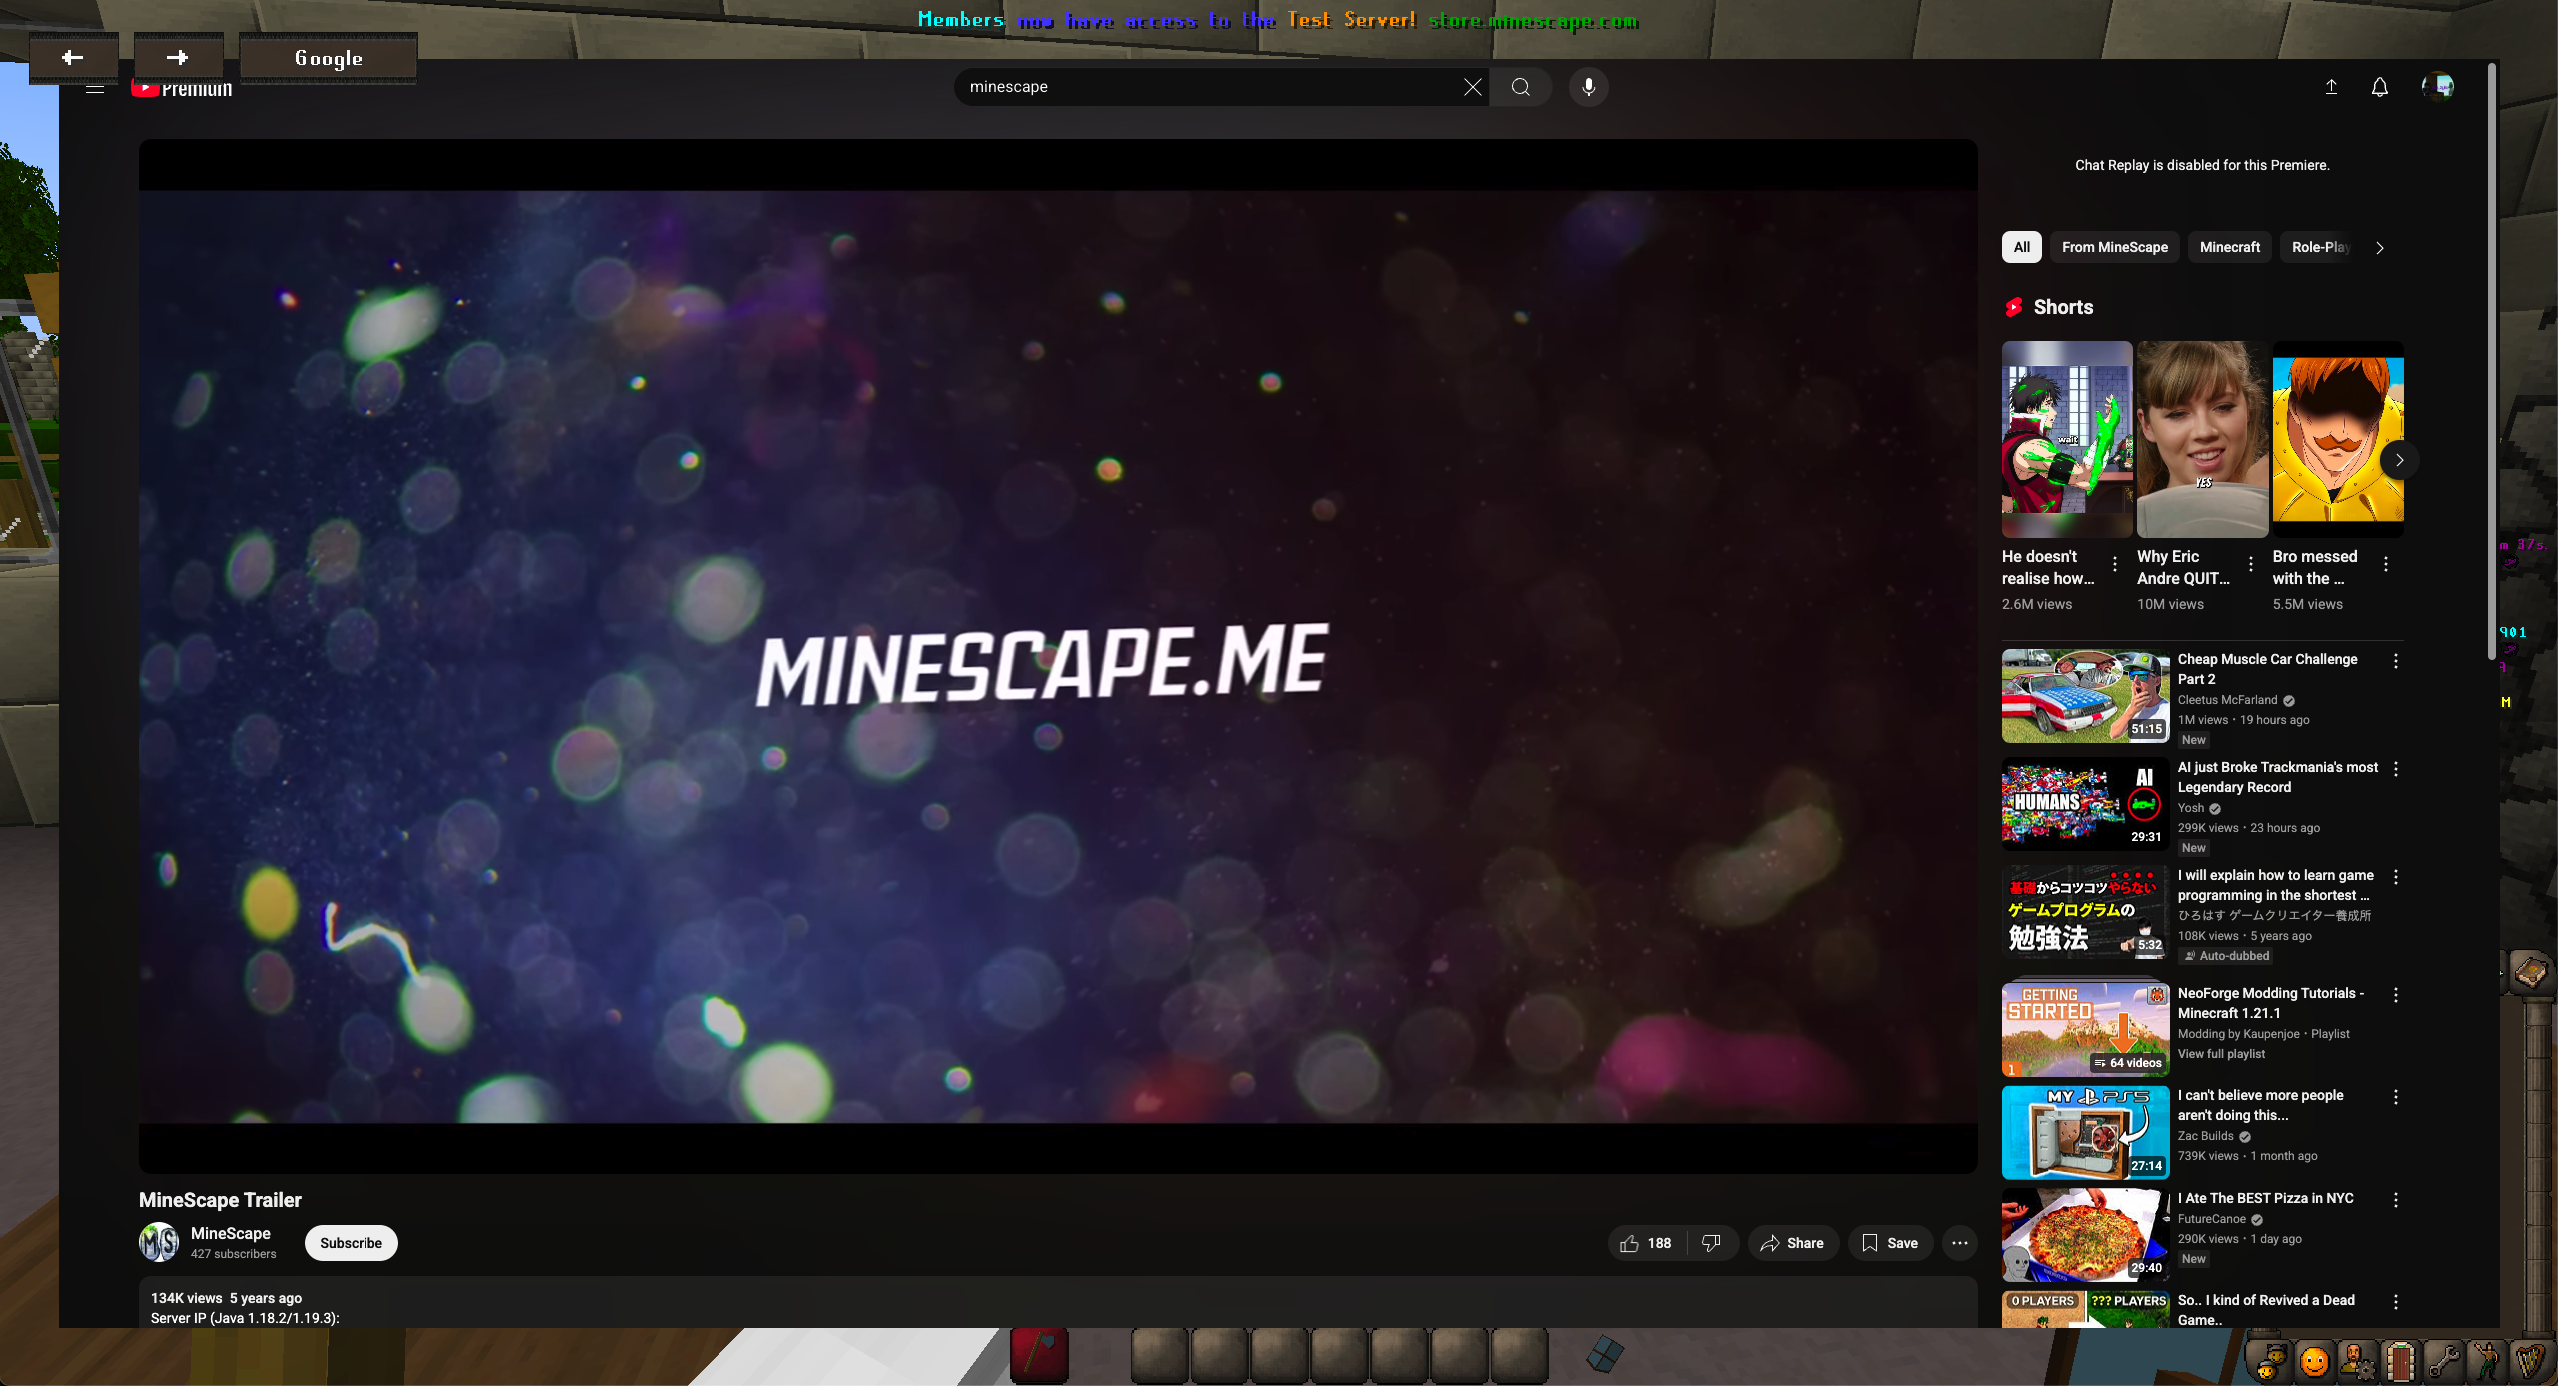This screenshot has width=2558, height=1386.
Task: Open the notifications bell
Action: [x=2380, y=87]
